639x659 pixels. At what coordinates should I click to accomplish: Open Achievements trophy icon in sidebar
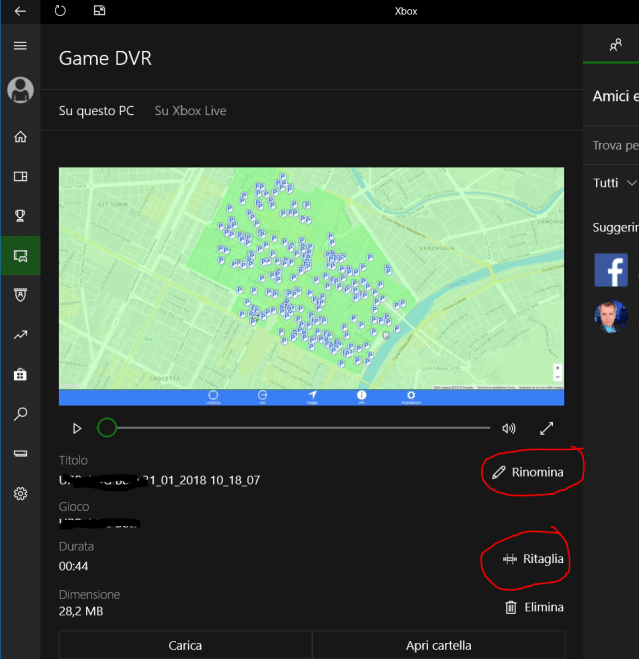(x=20, y=215)
